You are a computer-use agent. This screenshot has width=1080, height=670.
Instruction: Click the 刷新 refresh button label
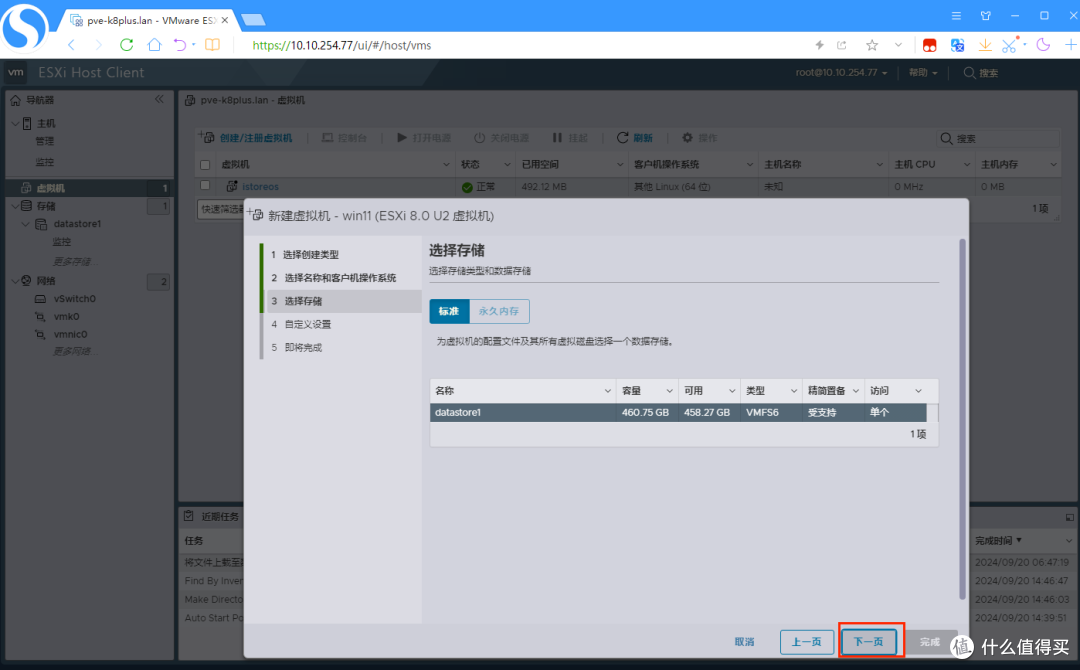tap(643, 138)
